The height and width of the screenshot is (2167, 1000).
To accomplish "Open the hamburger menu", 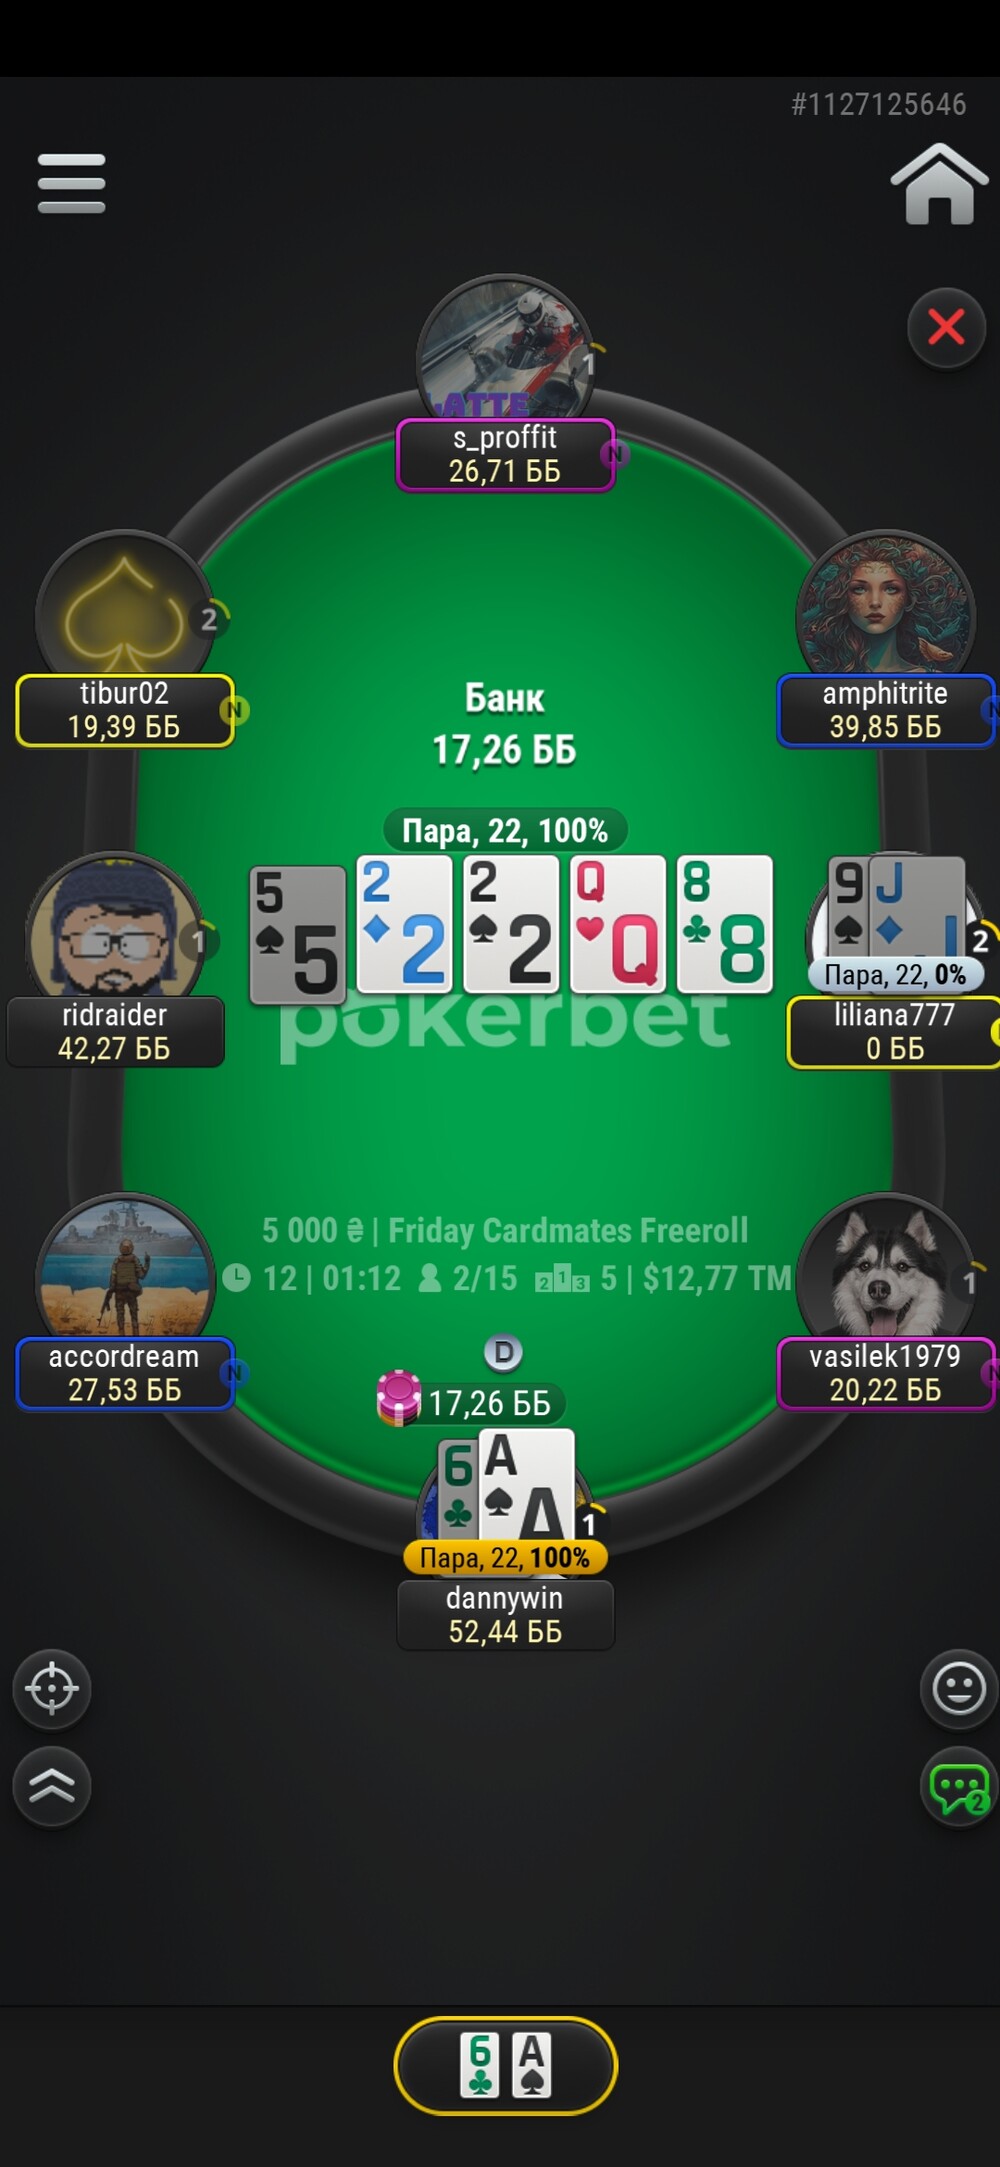I will tap(71, 183).
